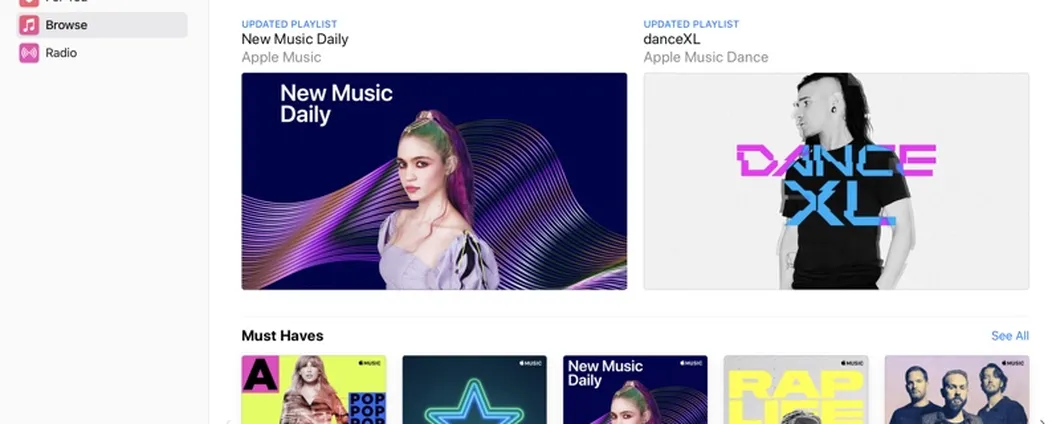Open the three-men band playlist cover
1060x424 pixels.
(x=957, y=390)
